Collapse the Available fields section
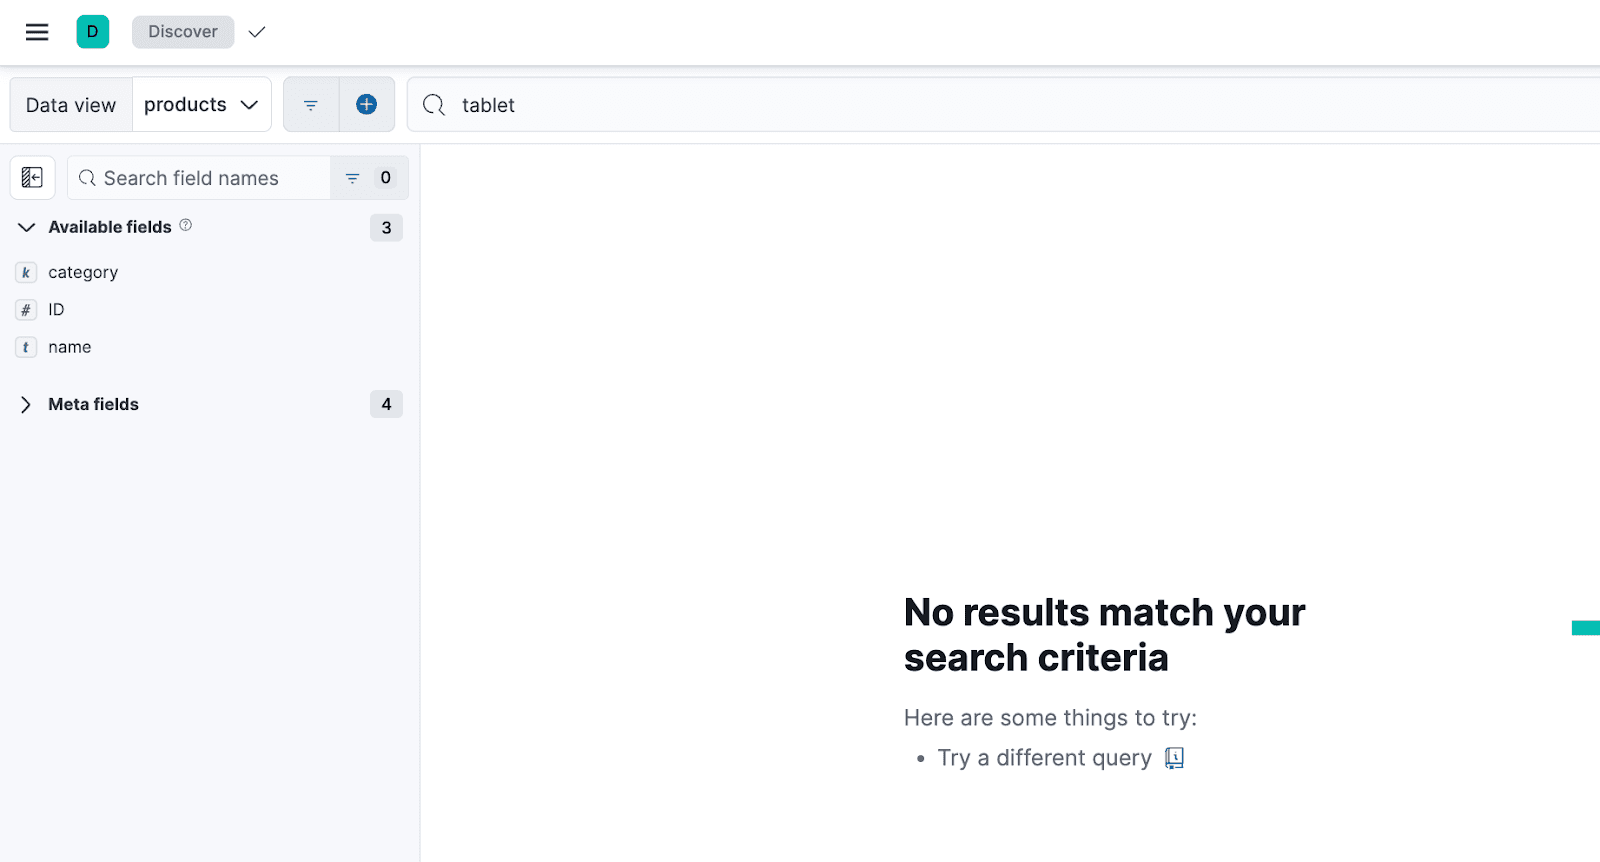This screenshot has height=862, width=1600. (x=27, y=227)
